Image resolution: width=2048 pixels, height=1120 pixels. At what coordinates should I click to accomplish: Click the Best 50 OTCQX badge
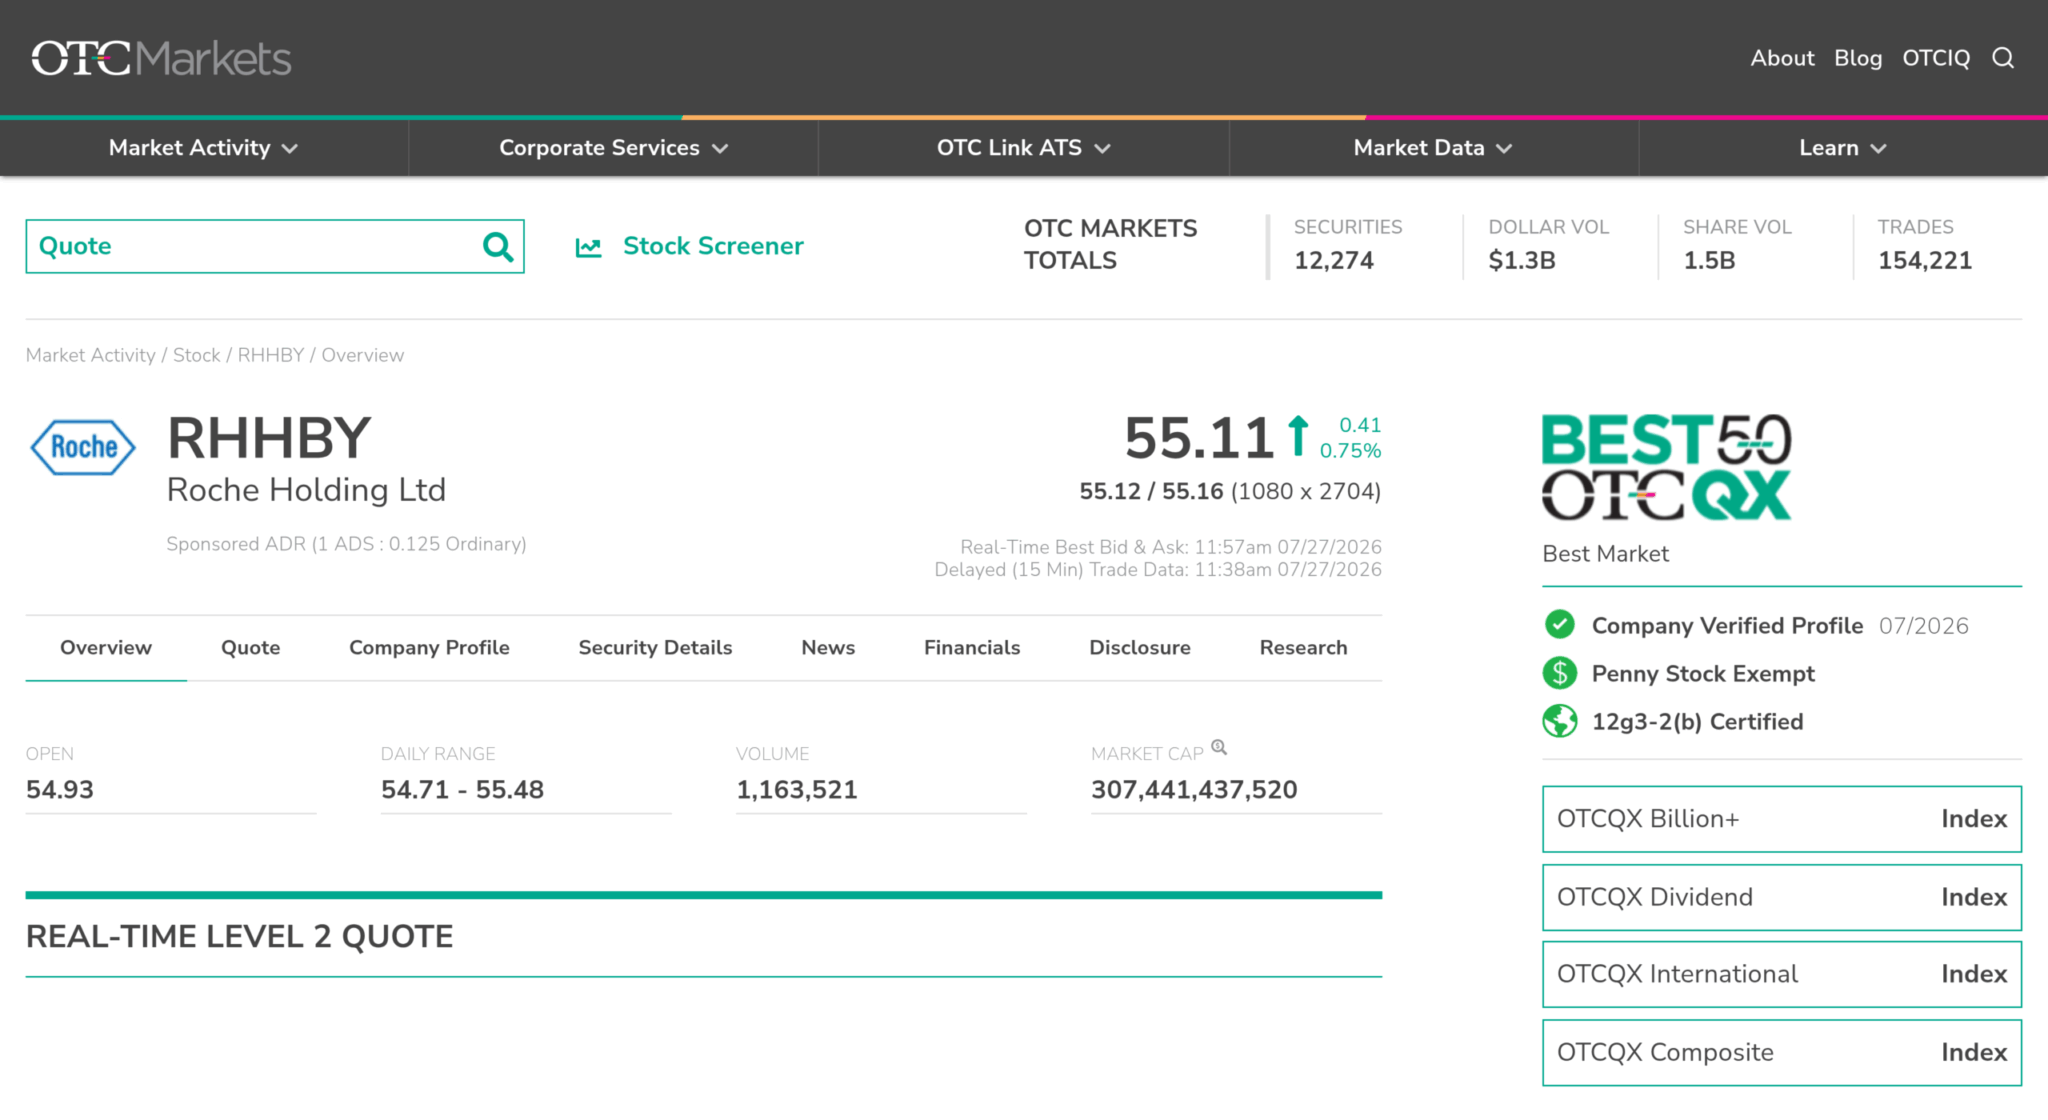[x=1666, y=467]
